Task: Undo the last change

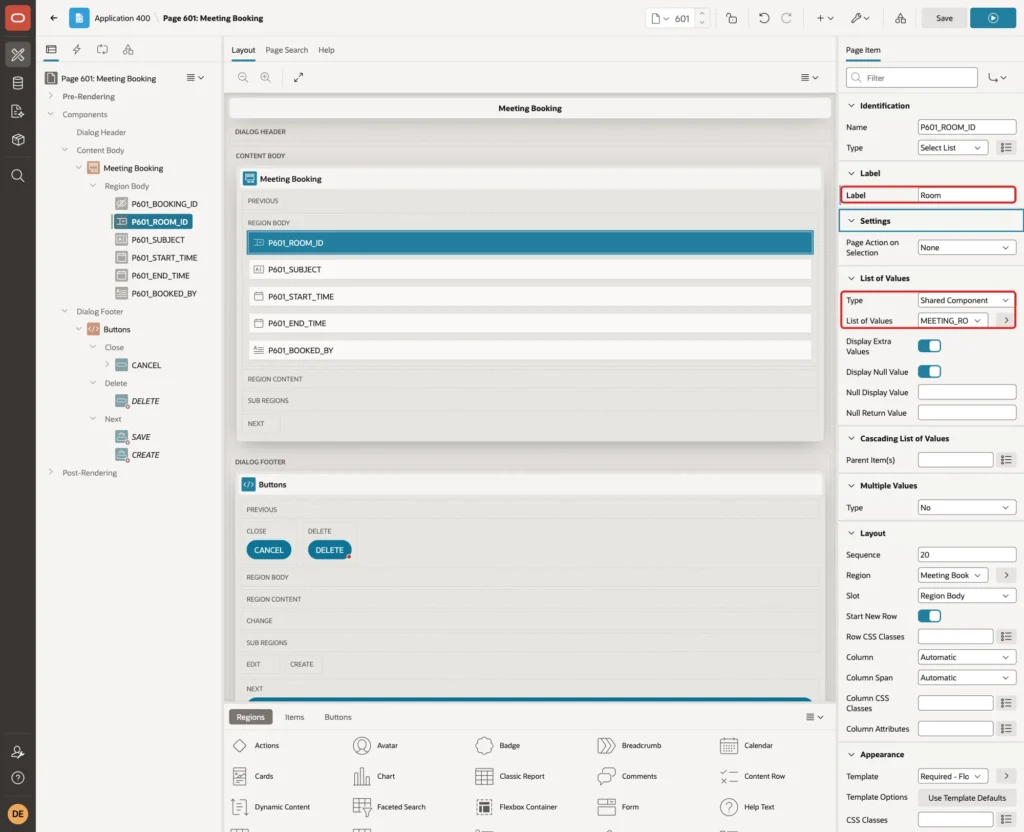Action: [x=763, y=18]
